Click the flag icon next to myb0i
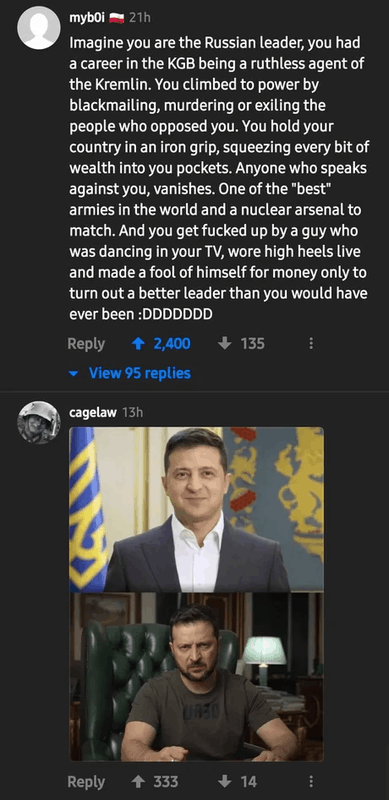 [x=117, y=18]
